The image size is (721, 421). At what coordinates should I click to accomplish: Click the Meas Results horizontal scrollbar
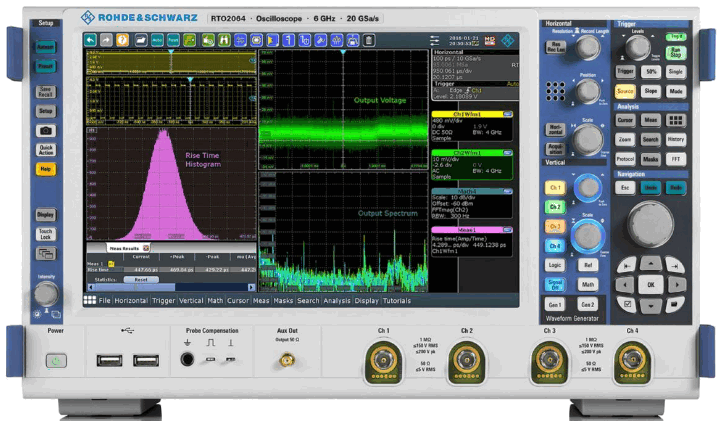pyautogui.click(x=171, y=287)
